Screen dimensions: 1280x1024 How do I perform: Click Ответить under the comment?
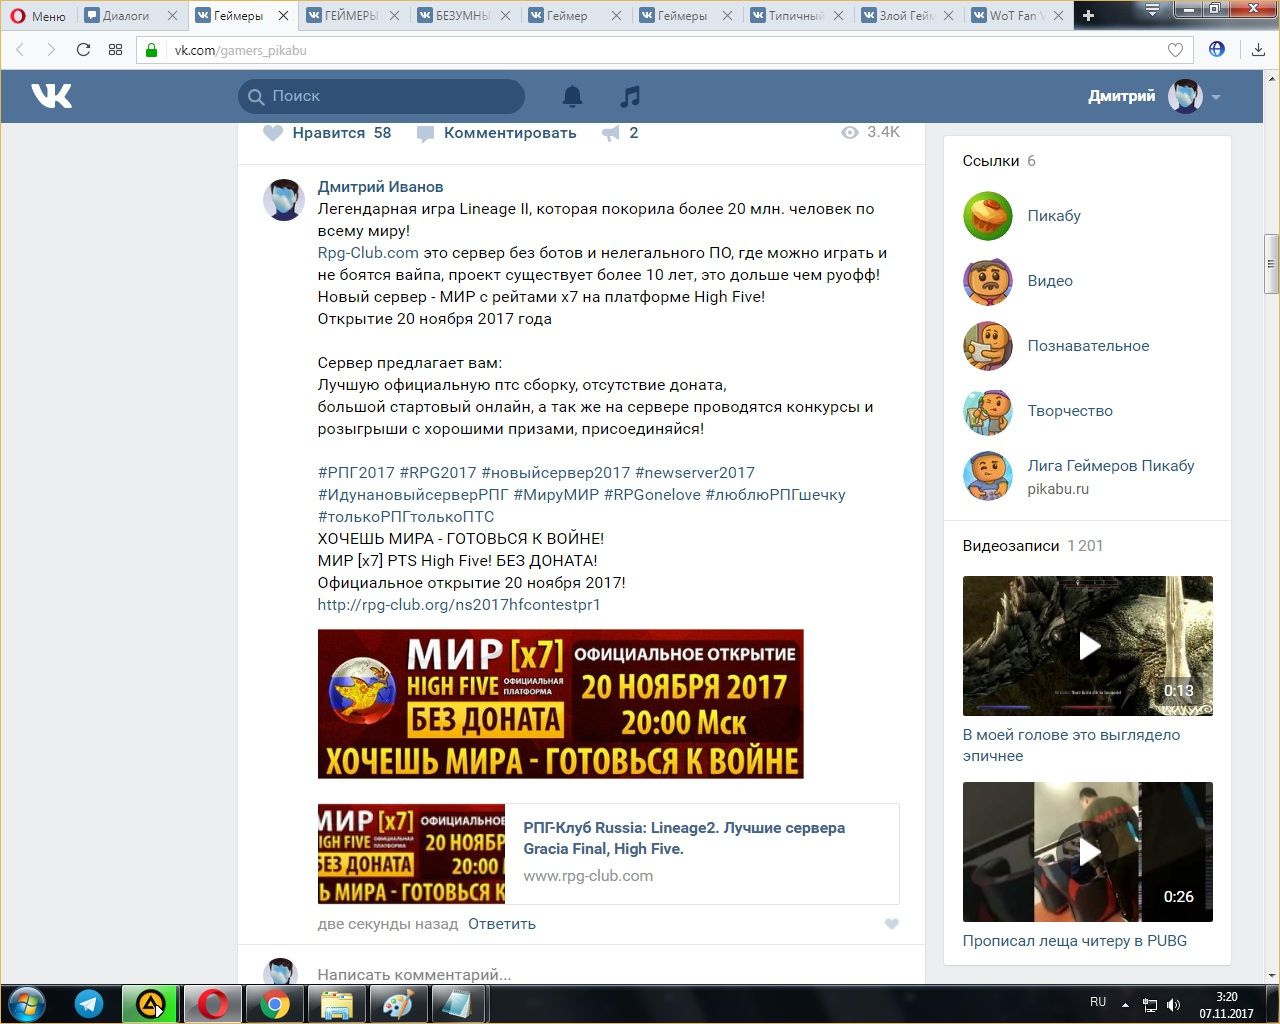(x=502, y=924)
